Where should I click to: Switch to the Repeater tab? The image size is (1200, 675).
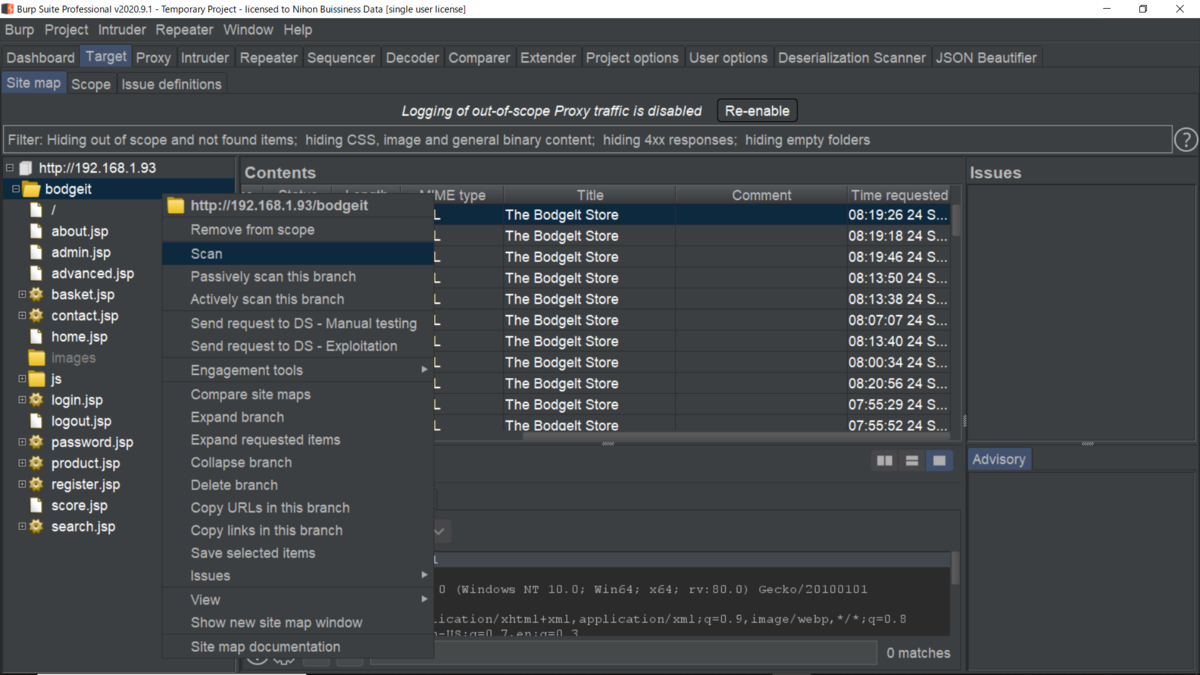269,57
